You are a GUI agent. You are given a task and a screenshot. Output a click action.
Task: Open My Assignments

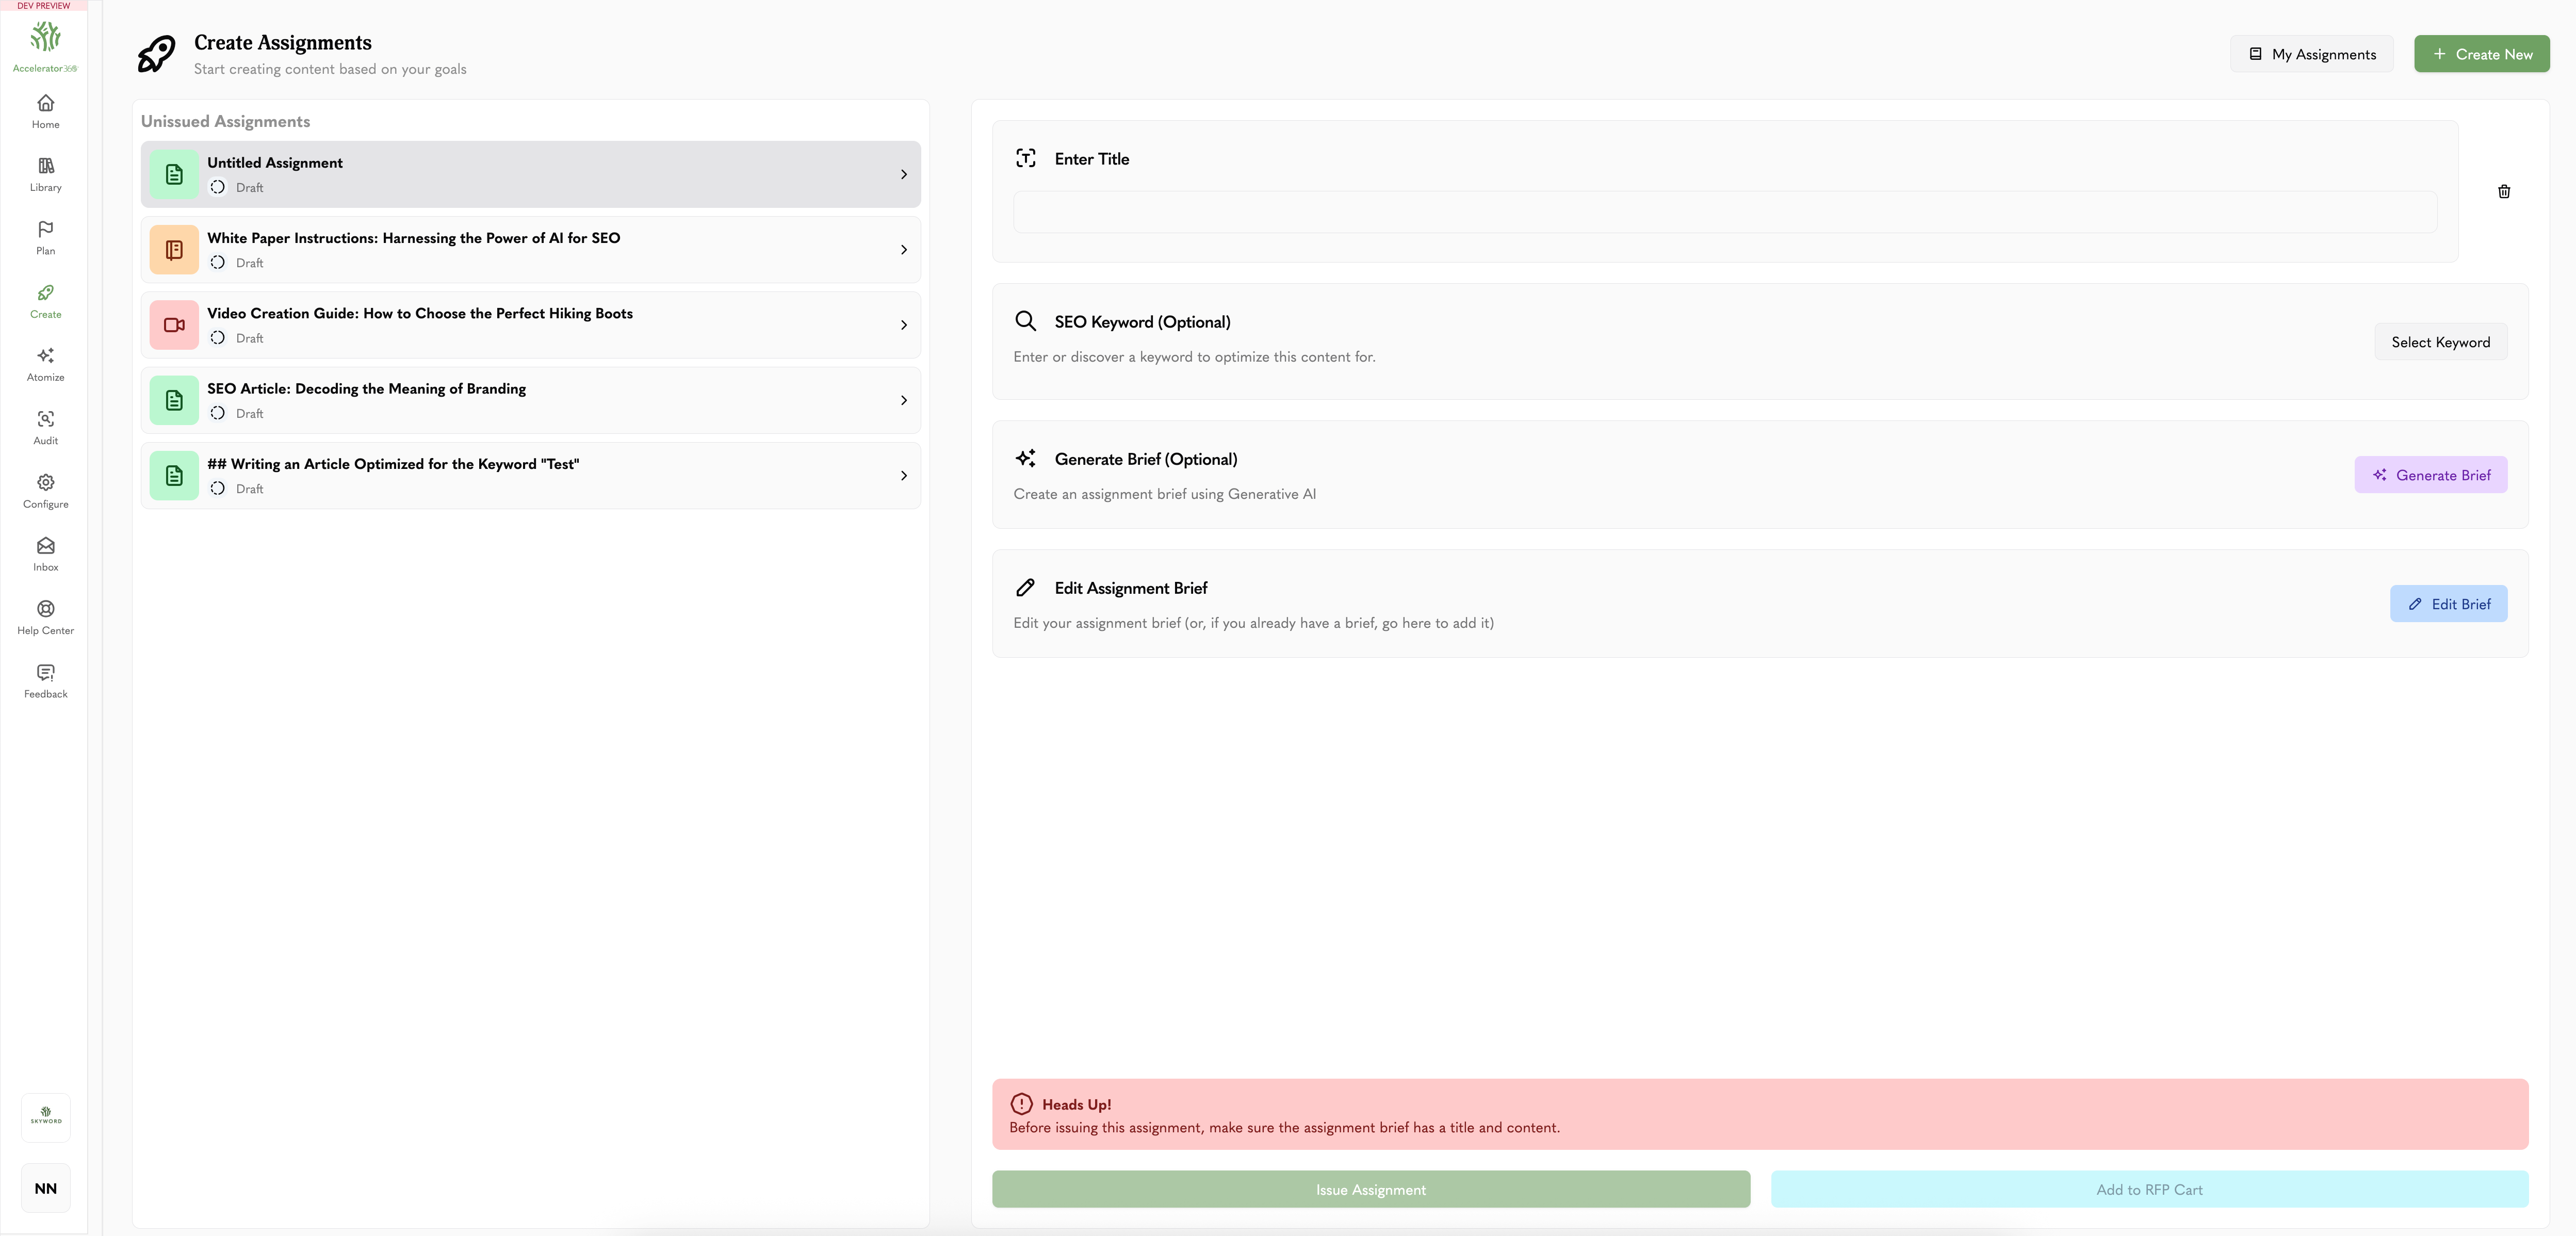(x=2311, y=54)
